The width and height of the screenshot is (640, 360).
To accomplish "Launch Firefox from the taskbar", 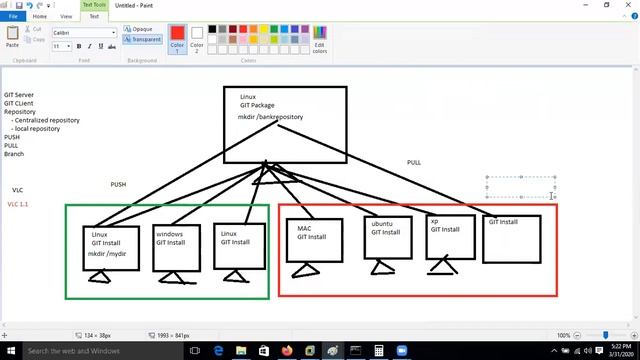I will [287, 351].
